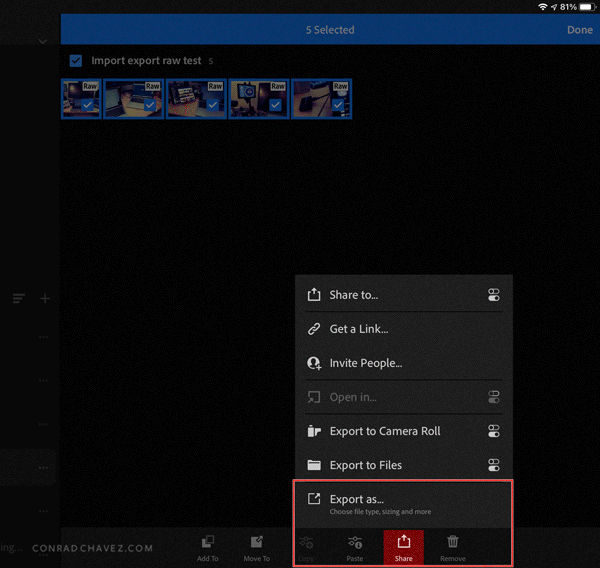Tap the third Raw photo thumbnail

(x=196, y=99)
